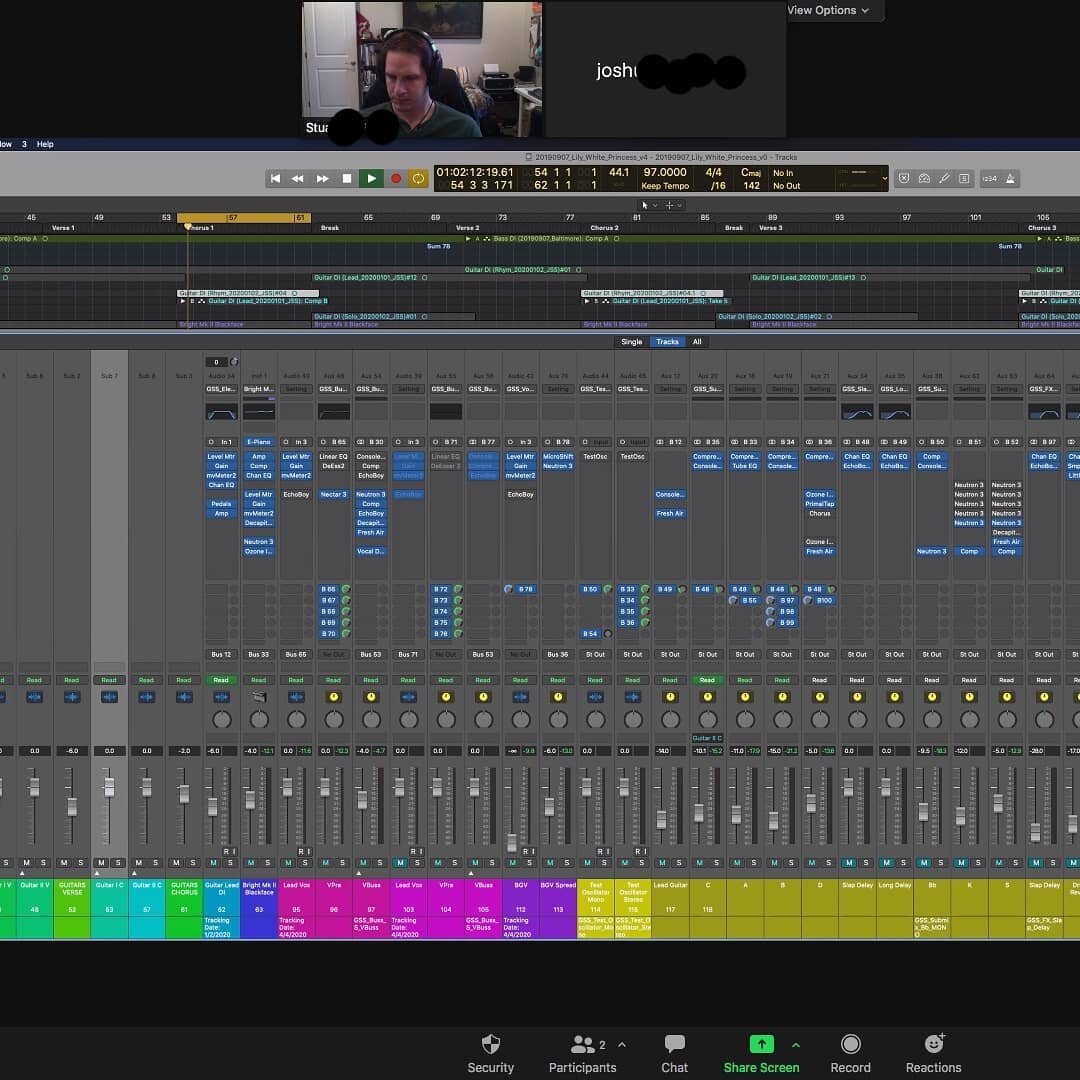Click Slap Delay channel EQ thumbnail
This screenshot has width=1080, height=1080.
point(857,412)
